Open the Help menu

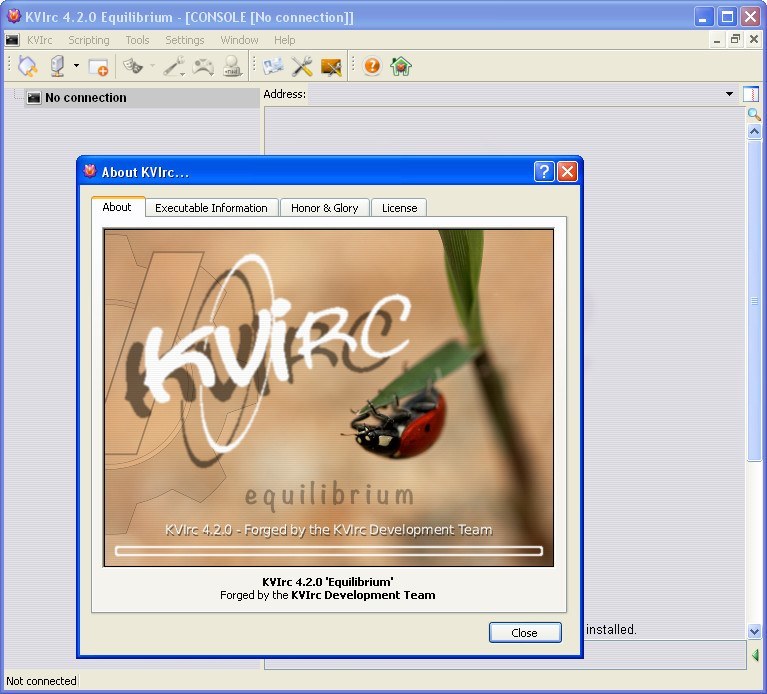click(284, 40)
